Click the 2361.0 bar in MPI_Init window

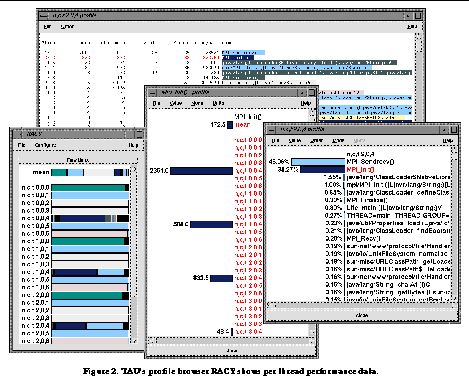point(202,171)
